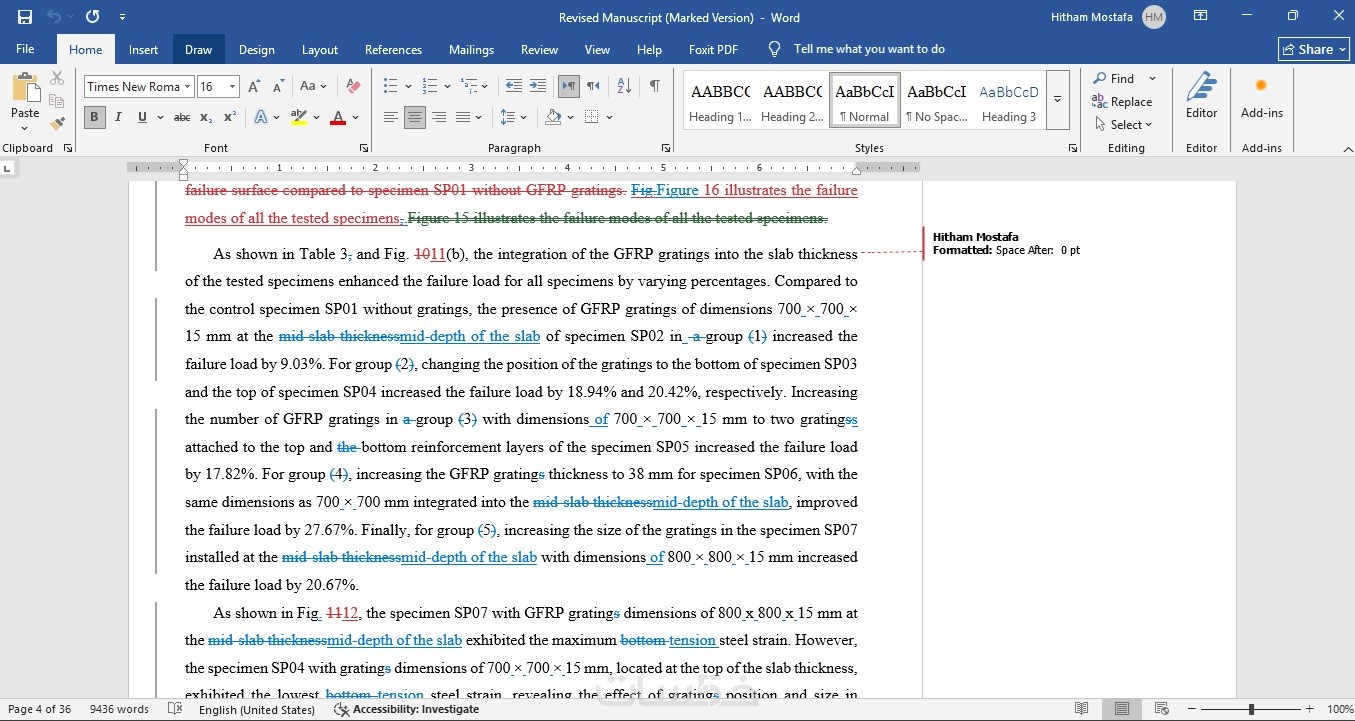Switch to the Review tab
The image size is (1355, 721).
tap(539, 50)
